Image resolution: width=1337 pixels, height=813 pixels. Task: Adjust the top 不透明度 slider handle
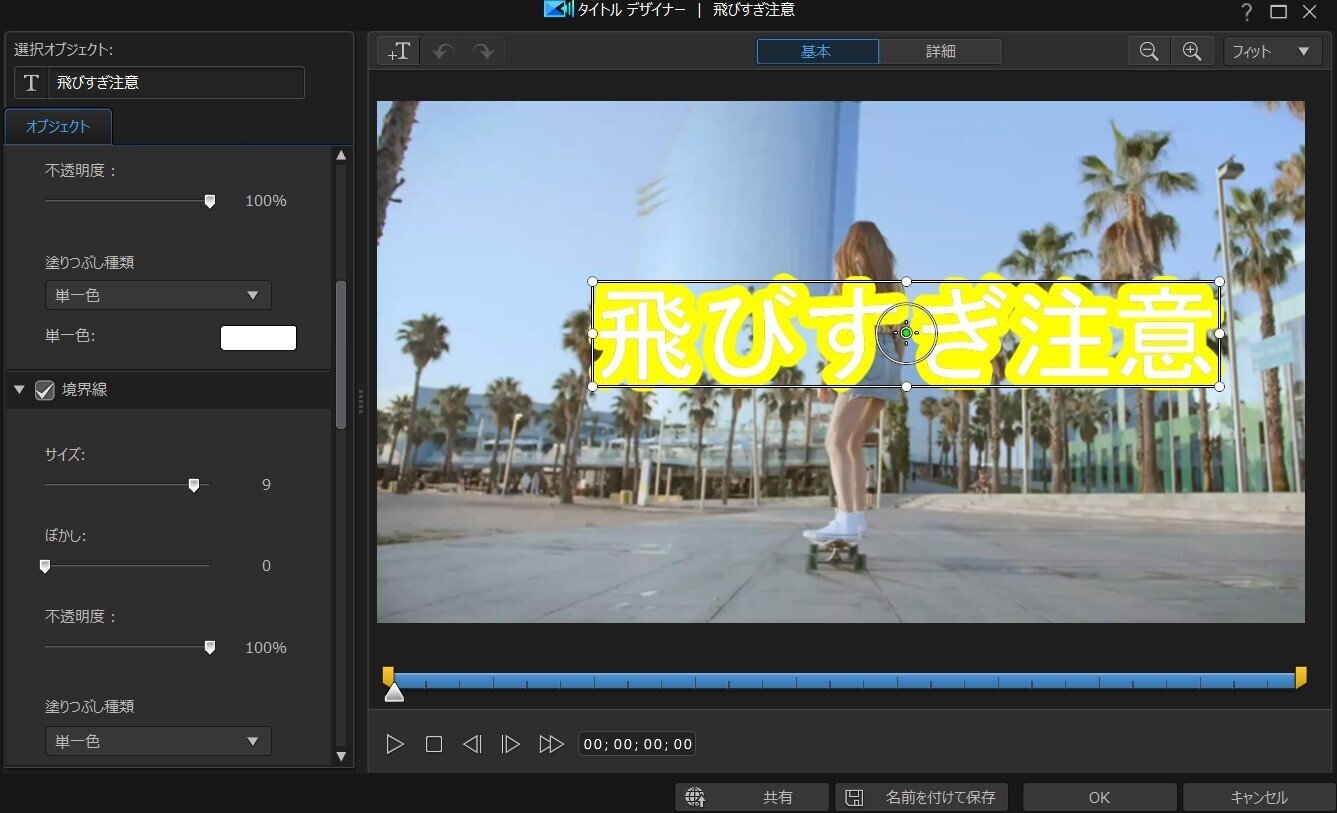click(x=209, y=201)
